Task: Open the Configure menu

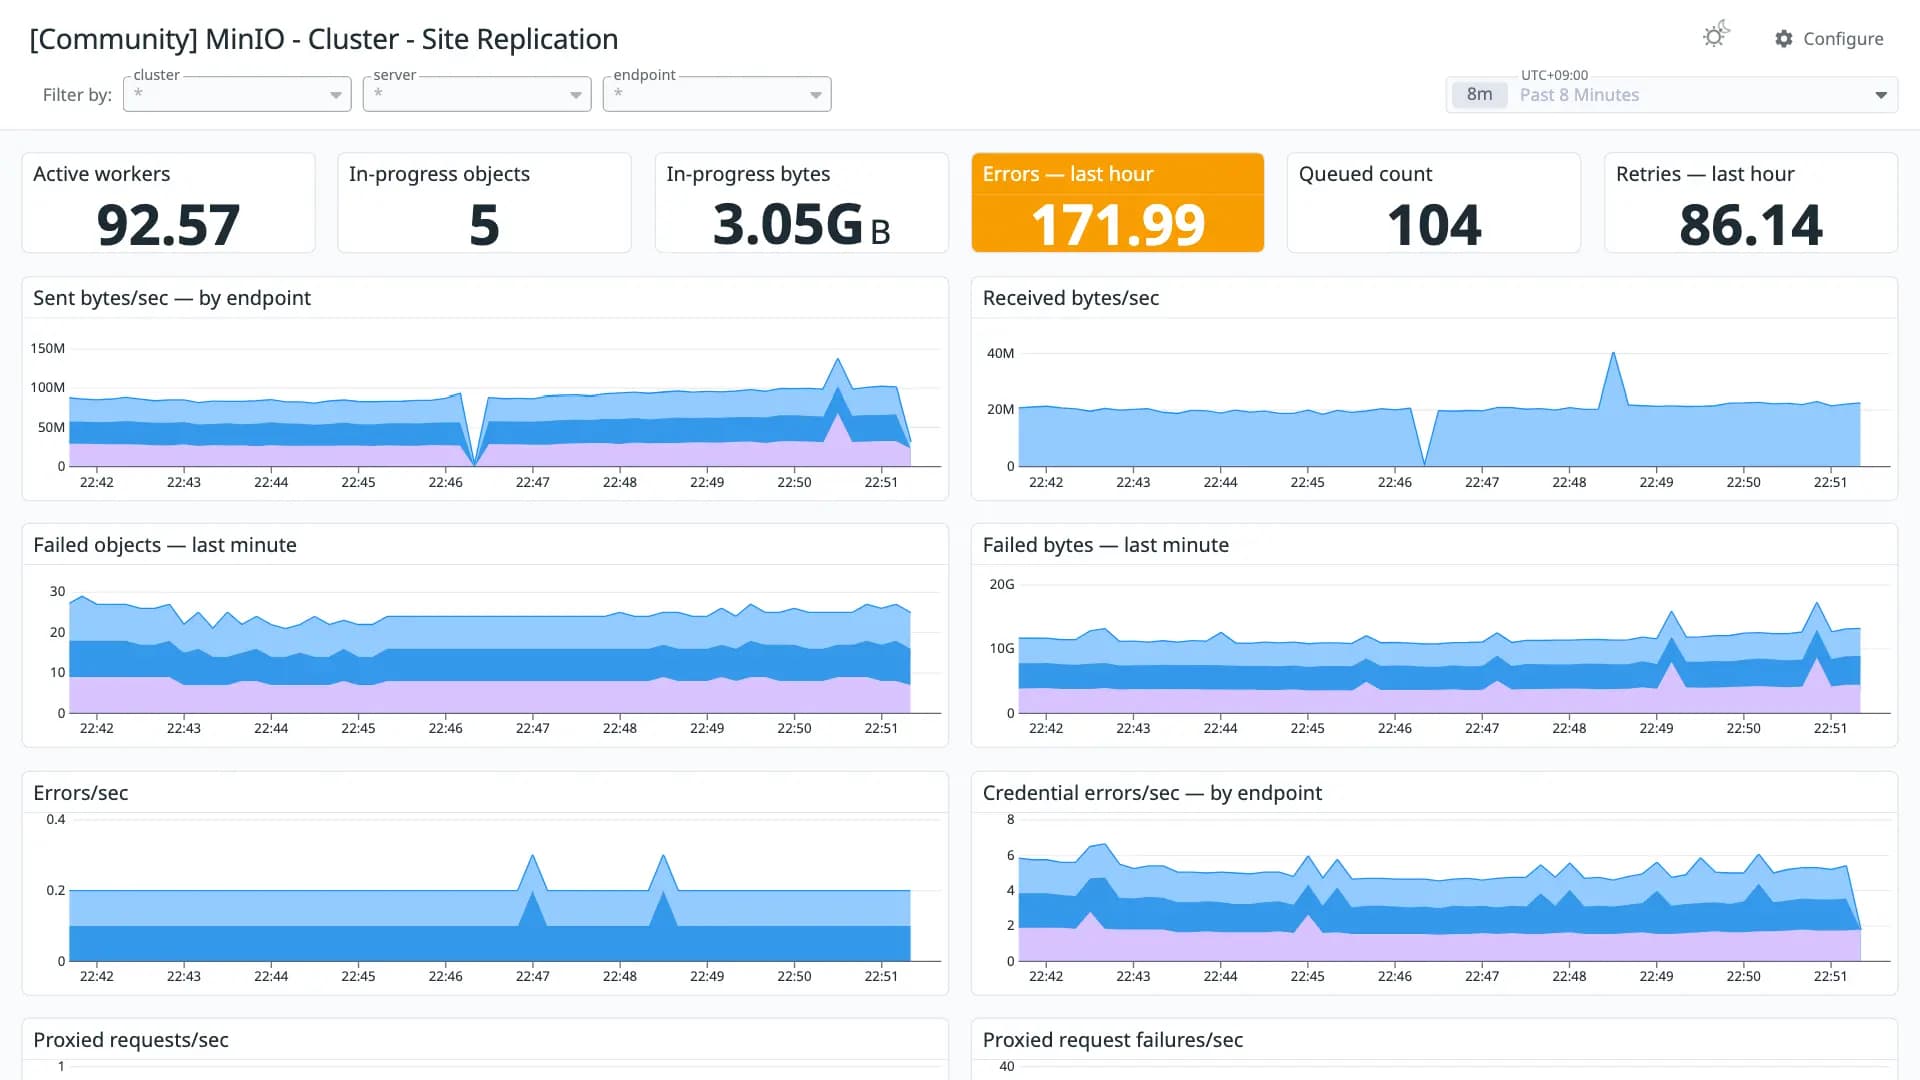Action: pyautogui.click(x=1829, y=39)
